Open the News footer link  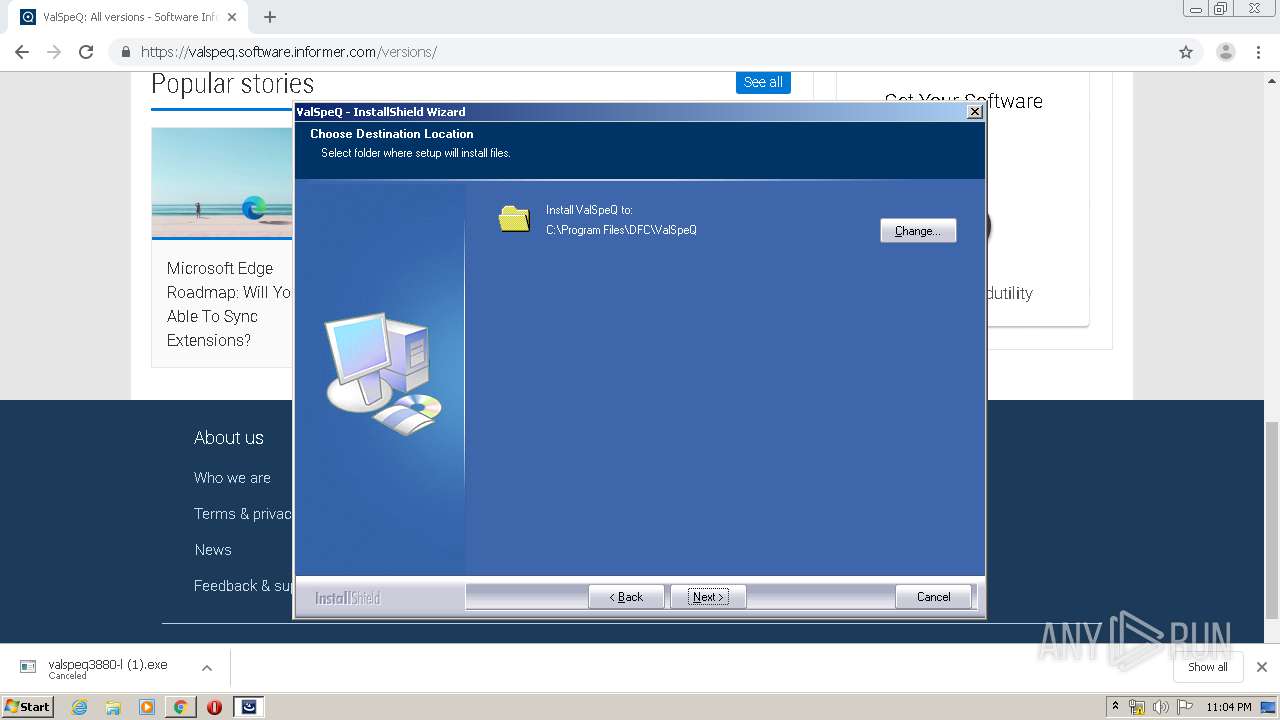(213, 550)
